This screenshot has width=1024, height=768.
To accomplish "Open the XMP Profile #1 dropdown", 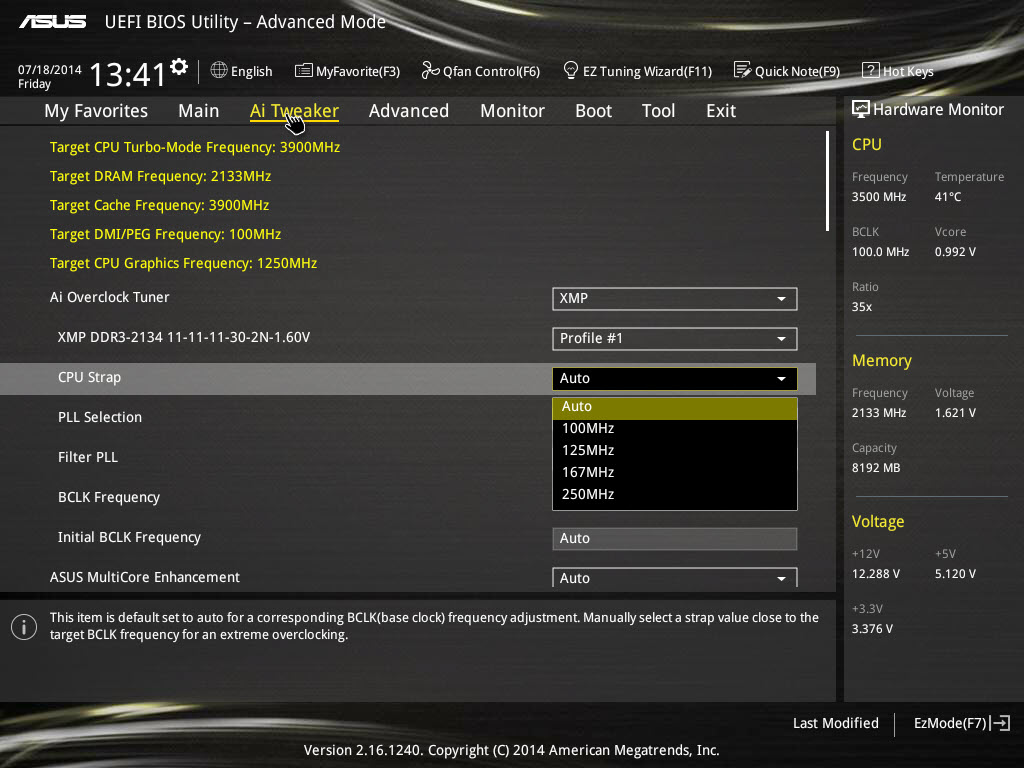I will point(675,338).
